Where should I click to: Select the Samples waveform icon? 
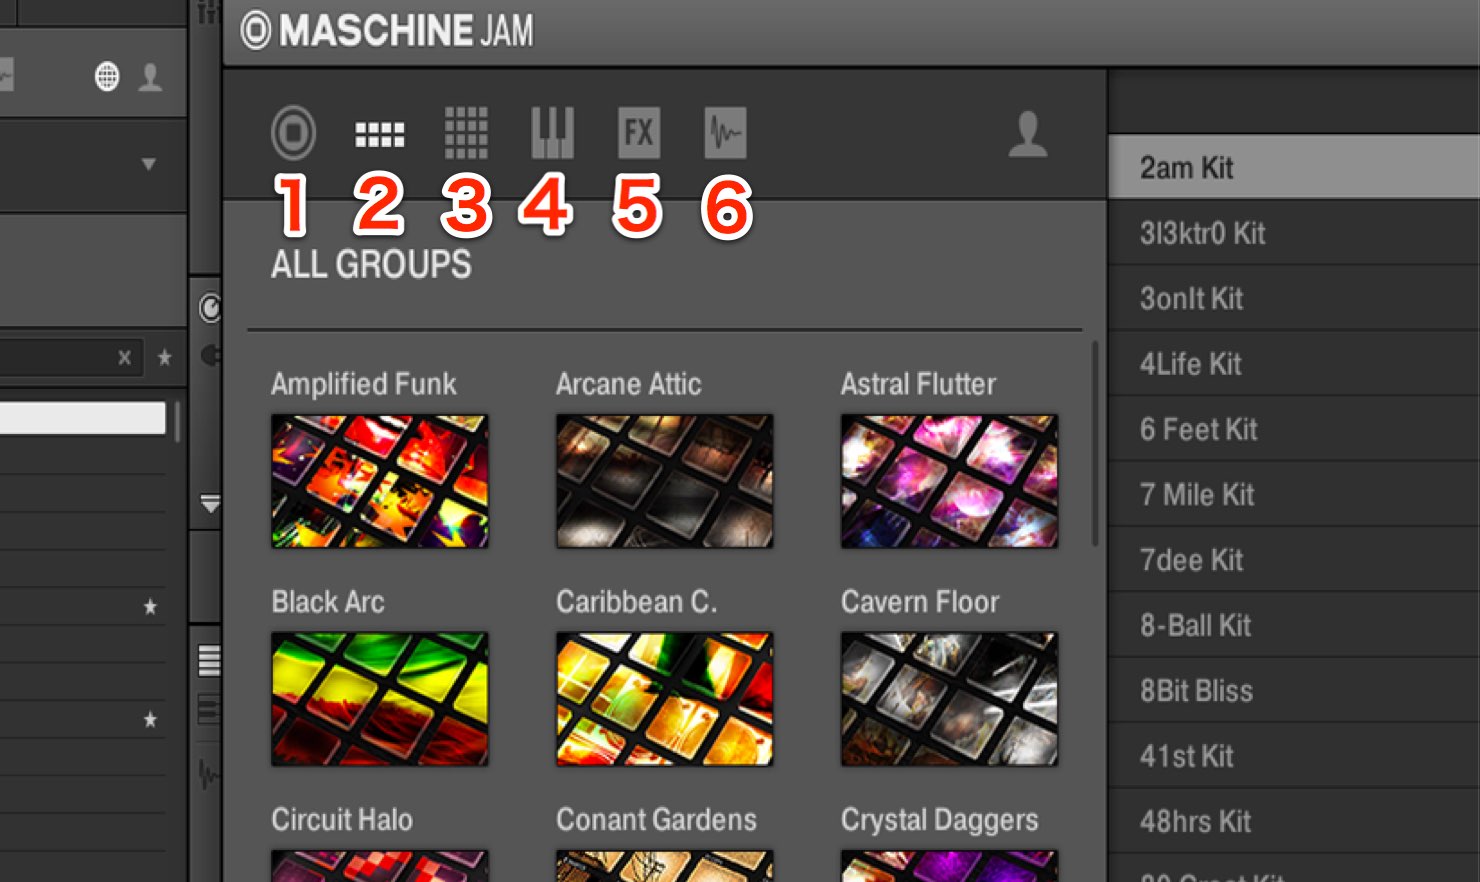[725, 133]
